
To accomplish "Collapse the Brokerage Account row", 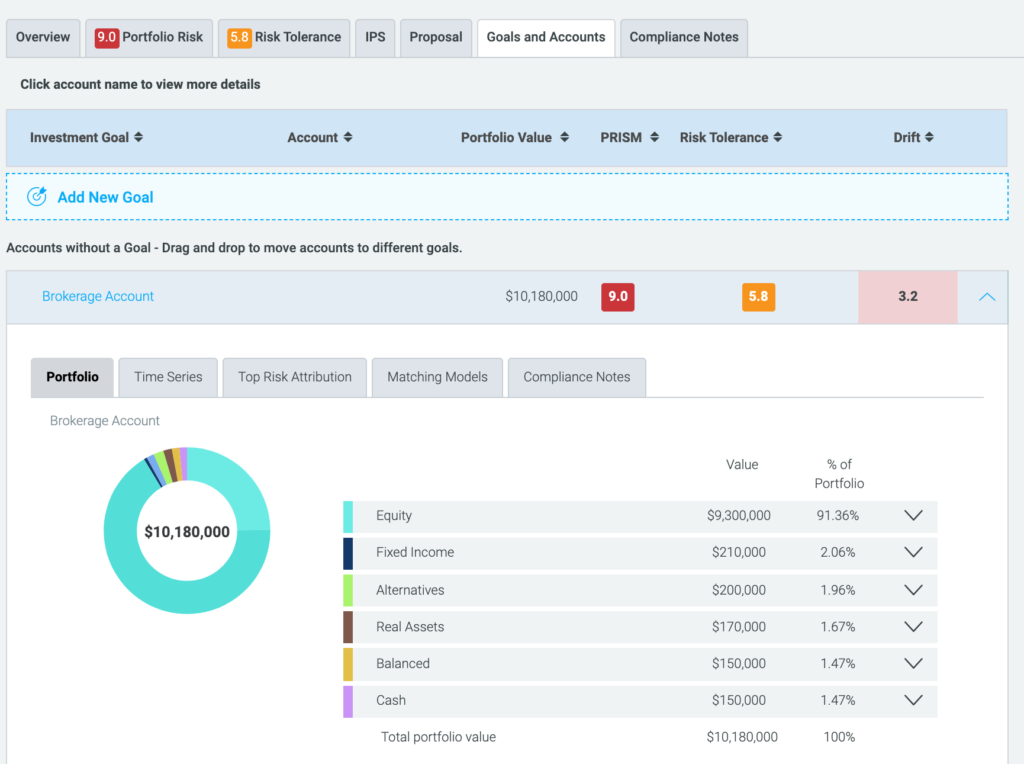I will click(986, 297).
